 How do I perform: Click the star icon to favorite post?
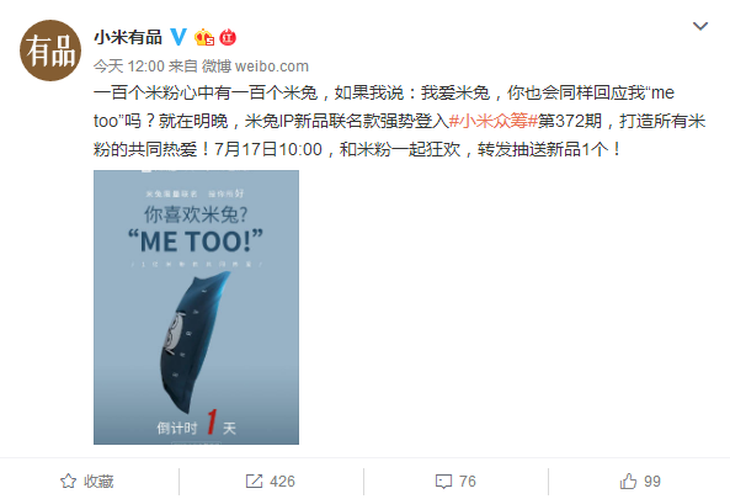68,481
